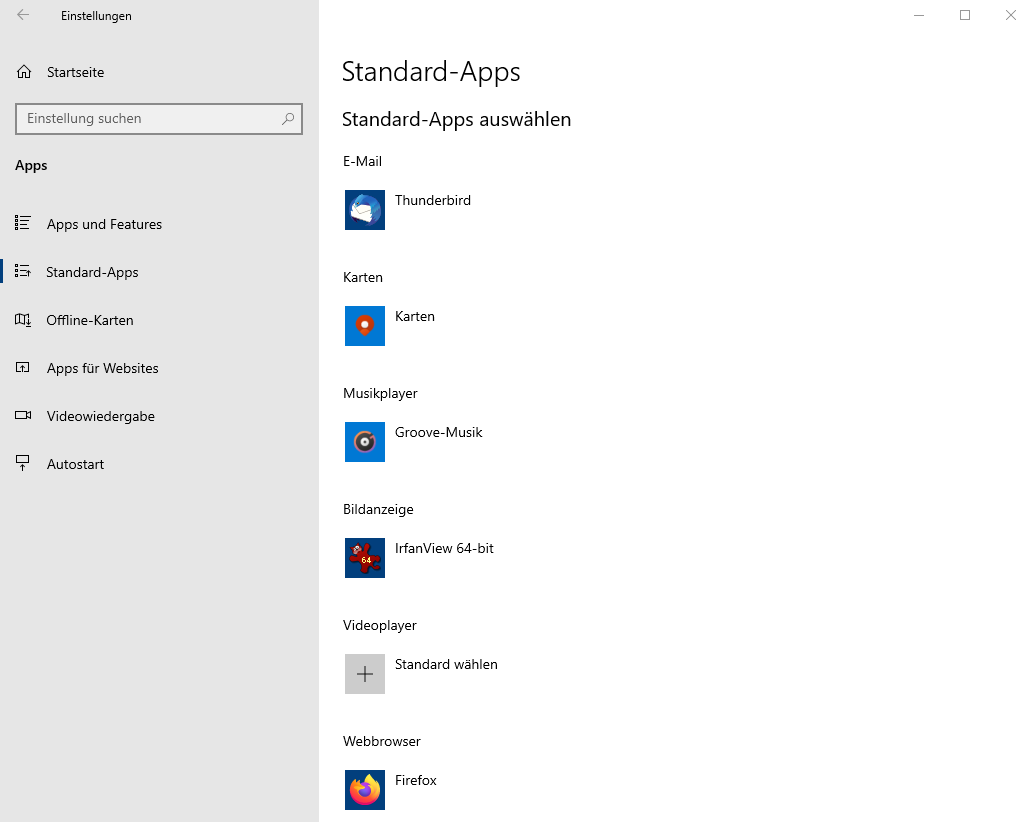Click the Standard-Apps sidebar icon
Image resolution: width=1030 pixels, height=822 pixels.
(x=23, y=271)
